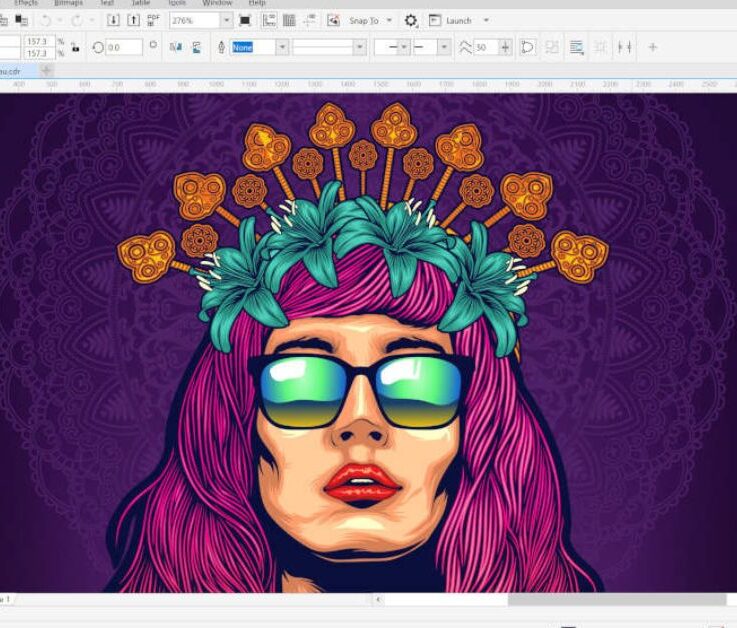Screen dimensions: 737x628
Task: Open the Table menu
Action: 140,3
